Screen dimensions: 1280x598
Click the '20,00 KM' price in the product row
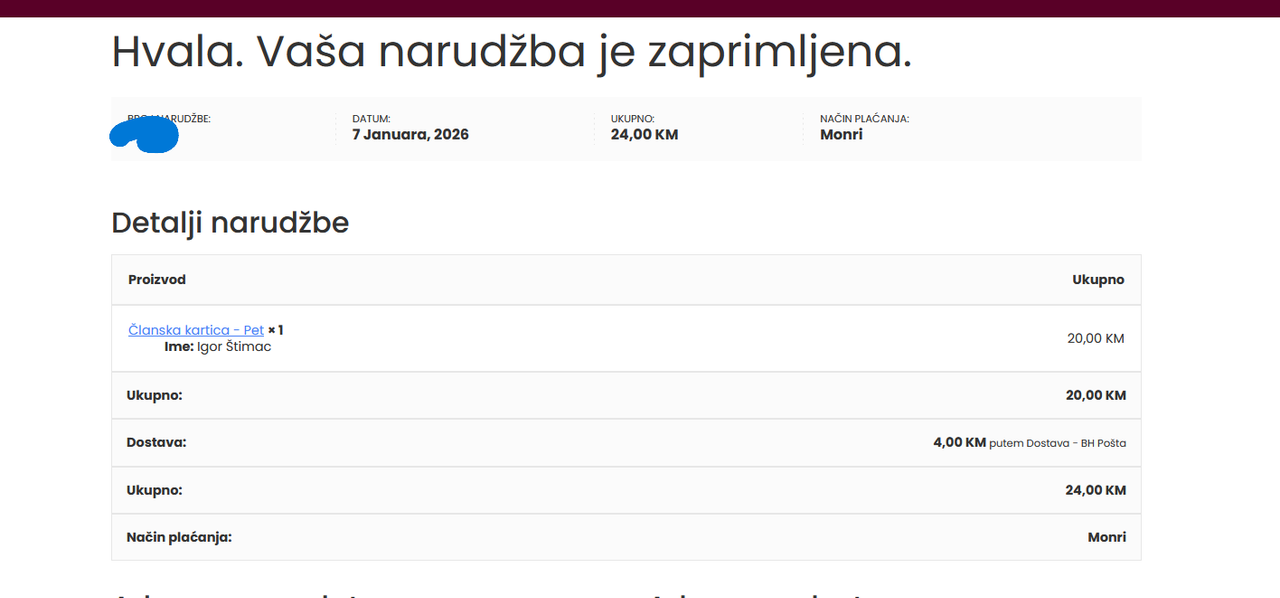[x=1095, y=338]
